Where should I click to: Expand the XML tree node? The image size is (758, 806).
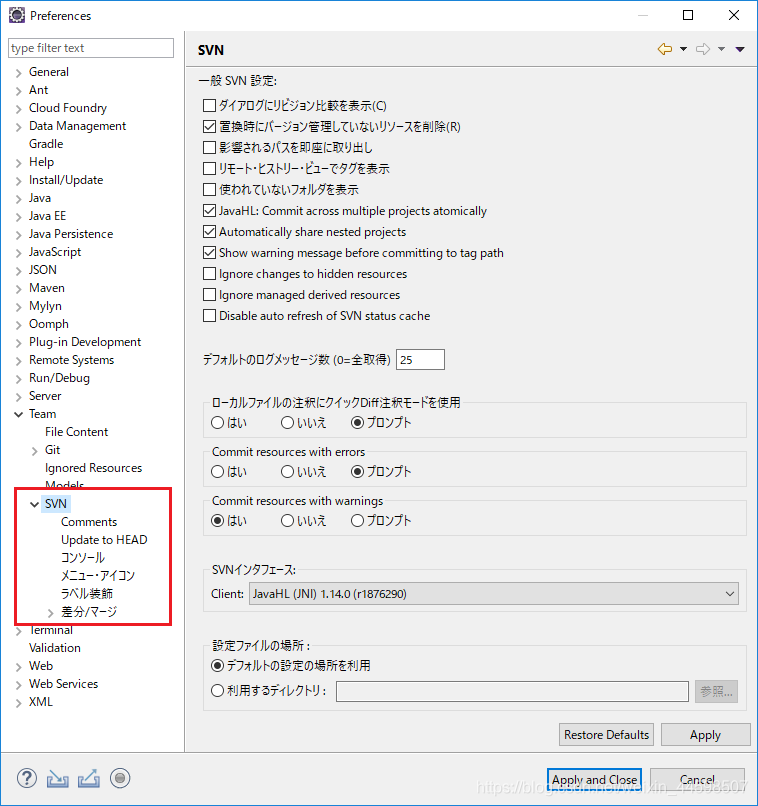(19, 703)
